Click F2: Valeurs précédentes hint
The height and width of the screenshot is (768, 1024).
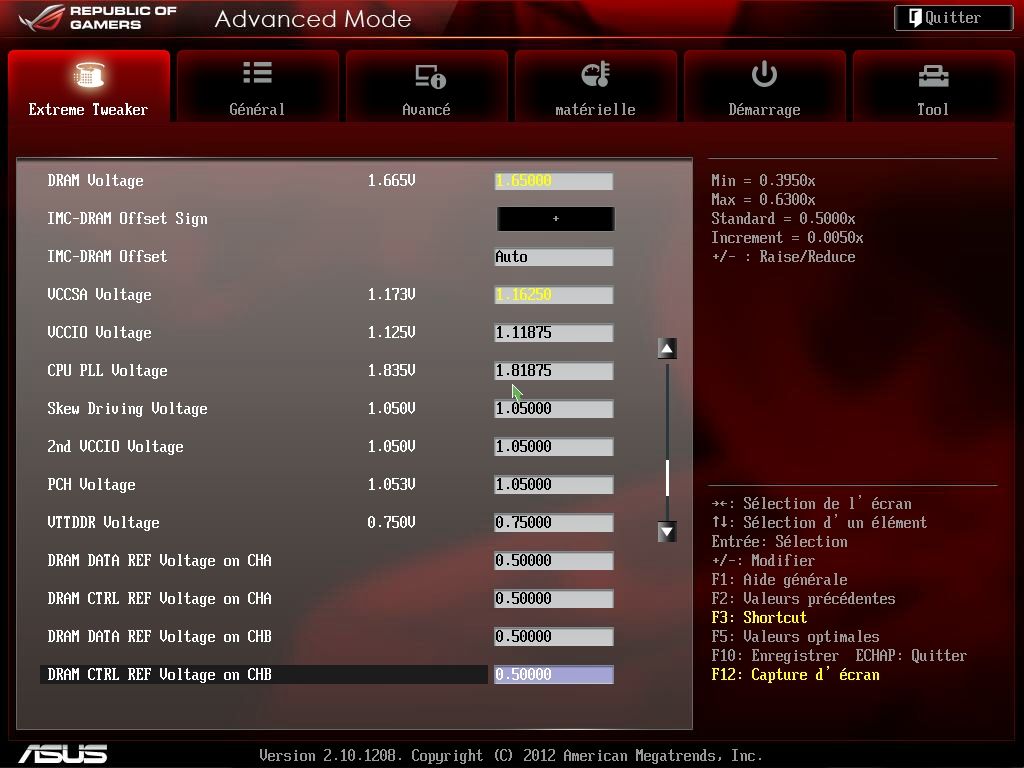point(803,599)
